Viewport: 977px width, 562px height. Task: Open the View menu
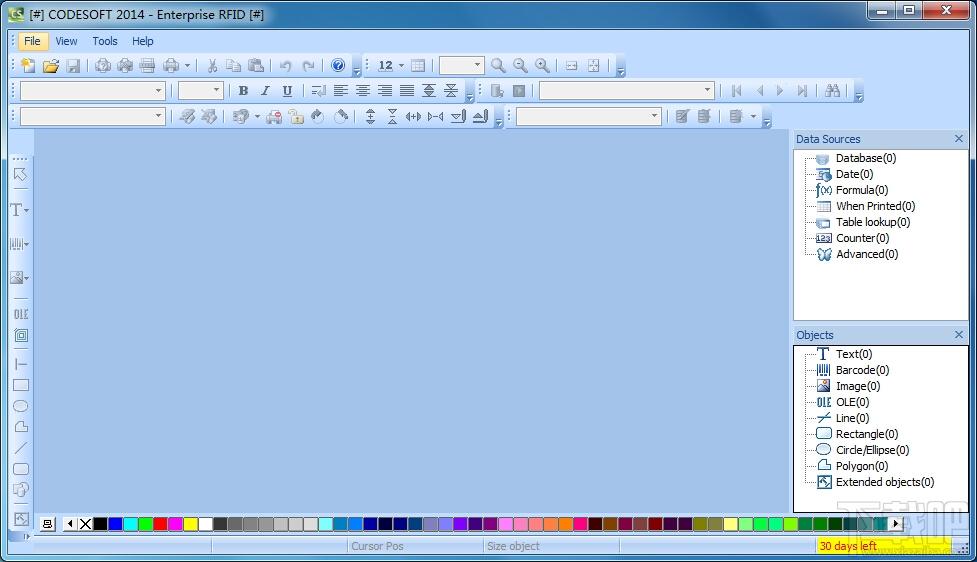pyautogui.click(x=66, y=41)
